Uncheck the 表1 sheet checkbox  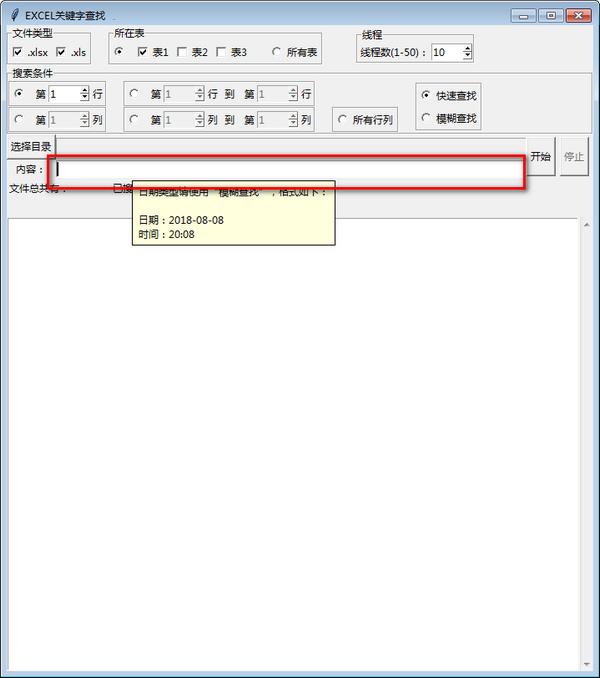(142, 52)
